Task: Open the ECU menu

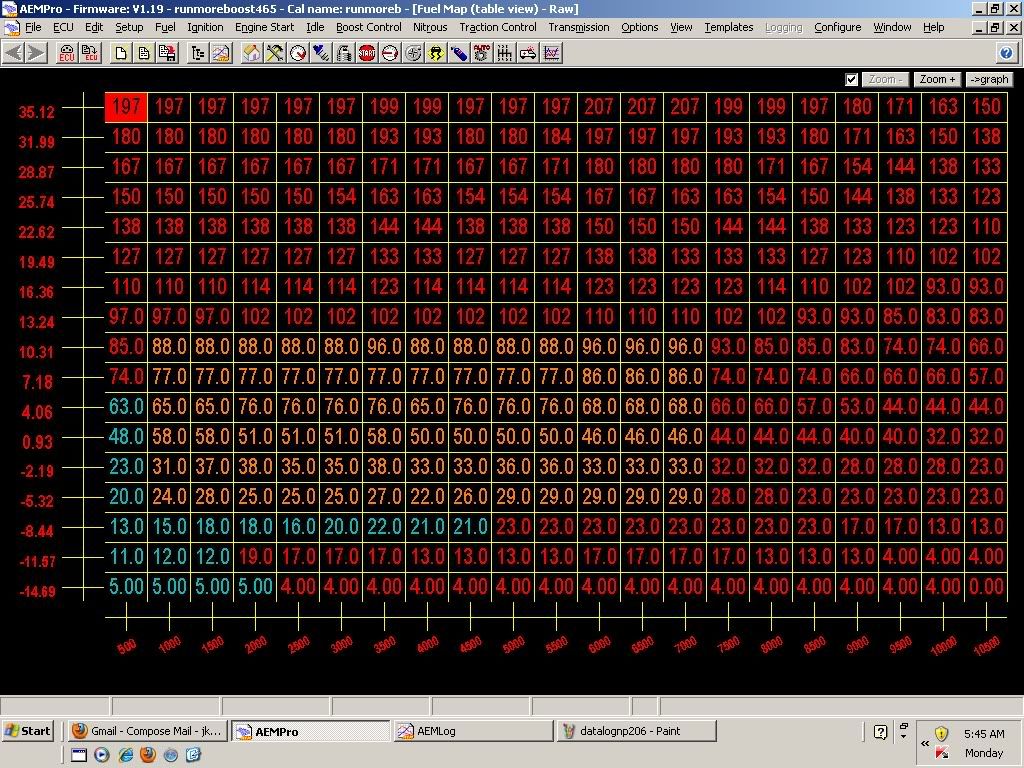Action: coord(63,27)
